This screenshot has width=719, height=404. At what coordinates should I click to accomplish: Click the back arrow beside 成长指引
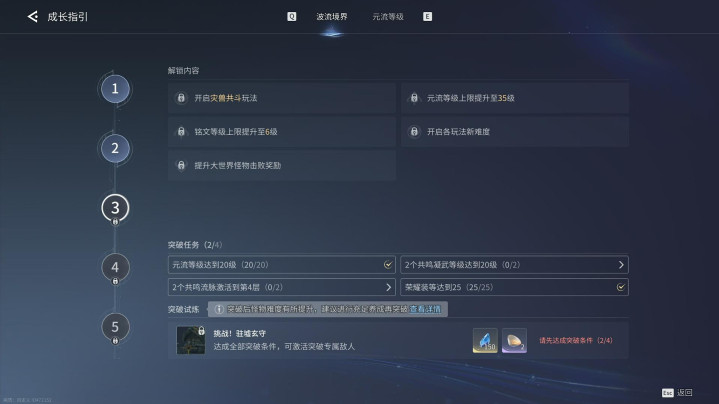pos(33,17)
